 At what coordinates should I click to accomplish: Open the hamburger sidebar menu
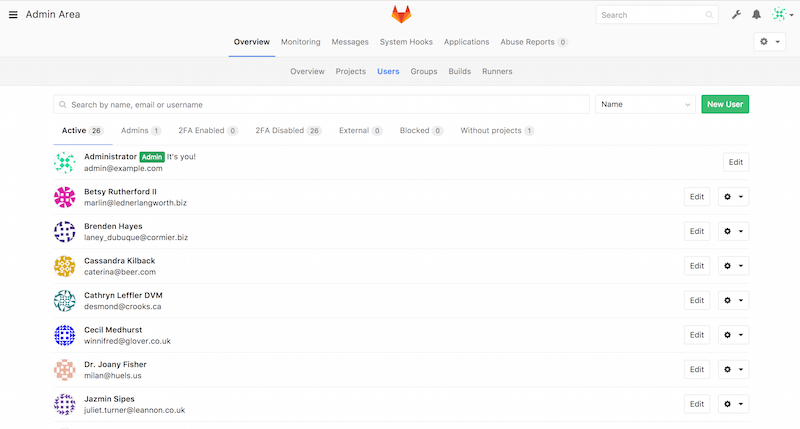(x=13, y=15)
